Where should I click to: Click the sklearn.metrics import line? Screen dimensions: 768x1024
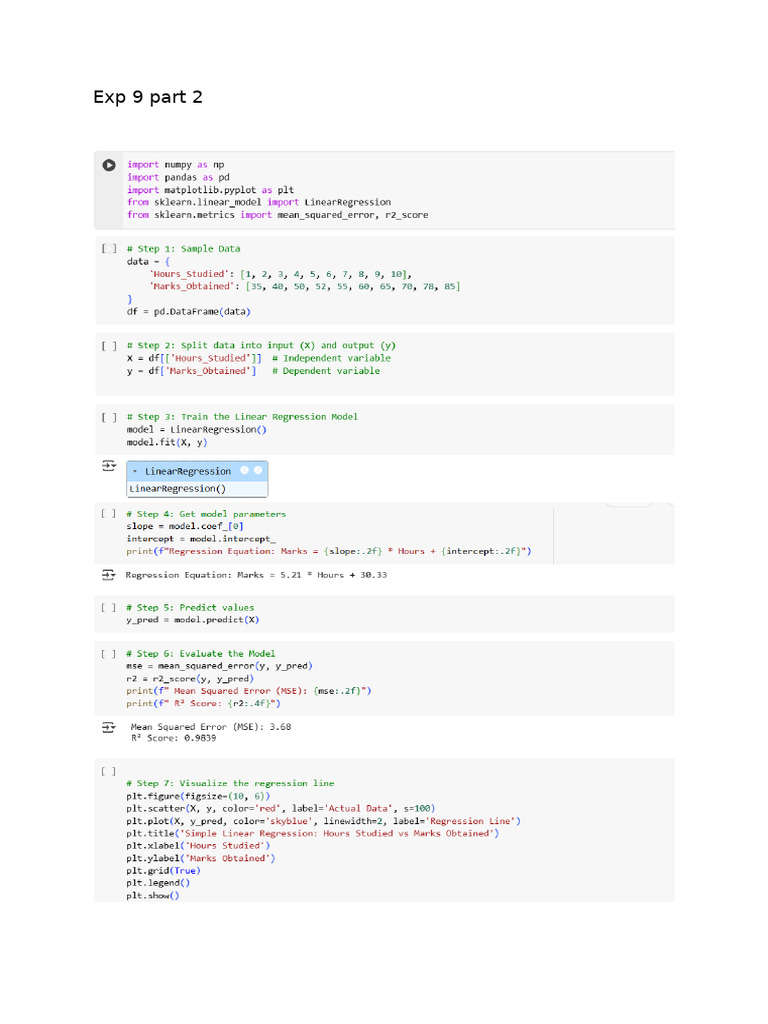pyautogui.click(x=278, y=215)
